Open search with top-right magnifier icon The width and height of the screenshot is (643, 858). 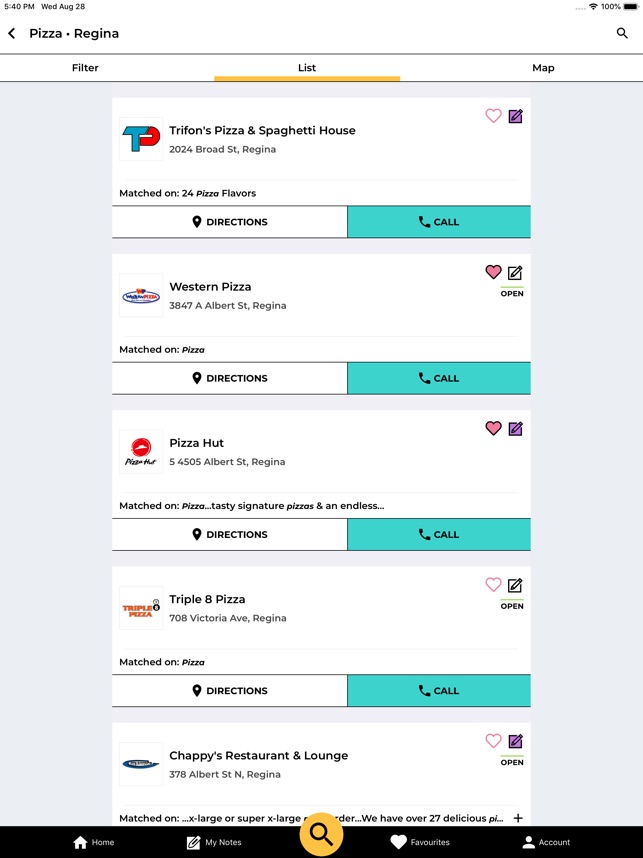pyautogui.click(x=622, y=33)
